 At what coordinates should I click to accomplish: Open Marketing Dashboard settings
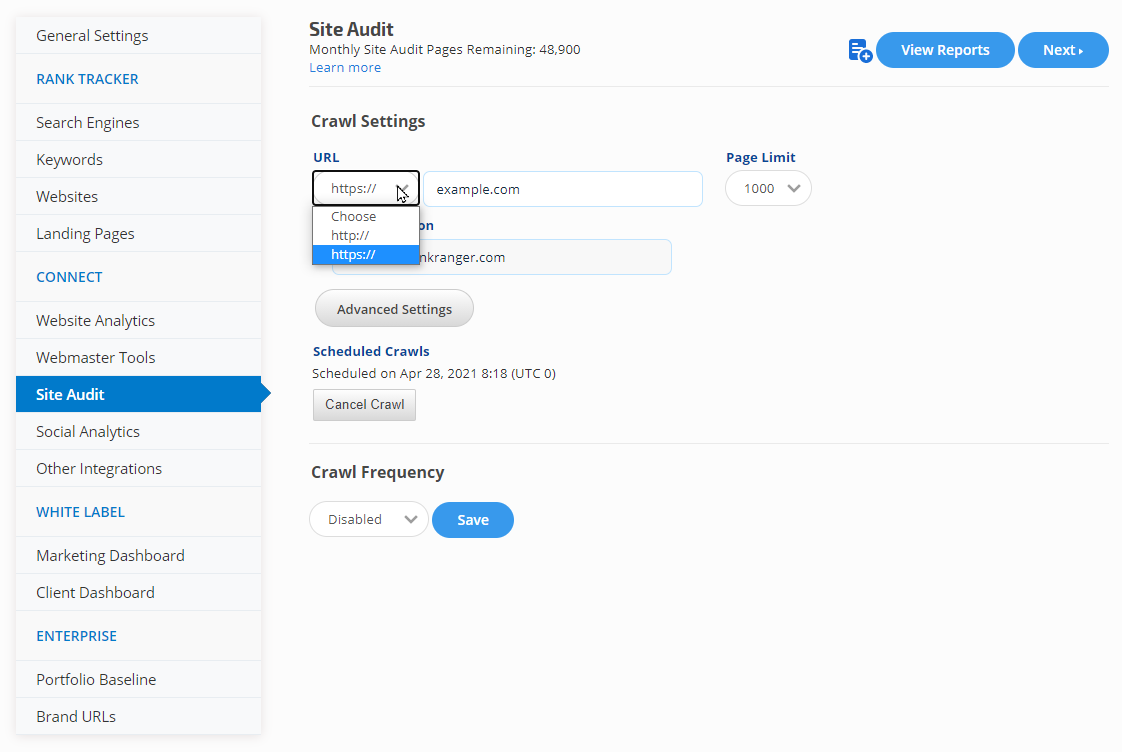[x=110, y=555]
